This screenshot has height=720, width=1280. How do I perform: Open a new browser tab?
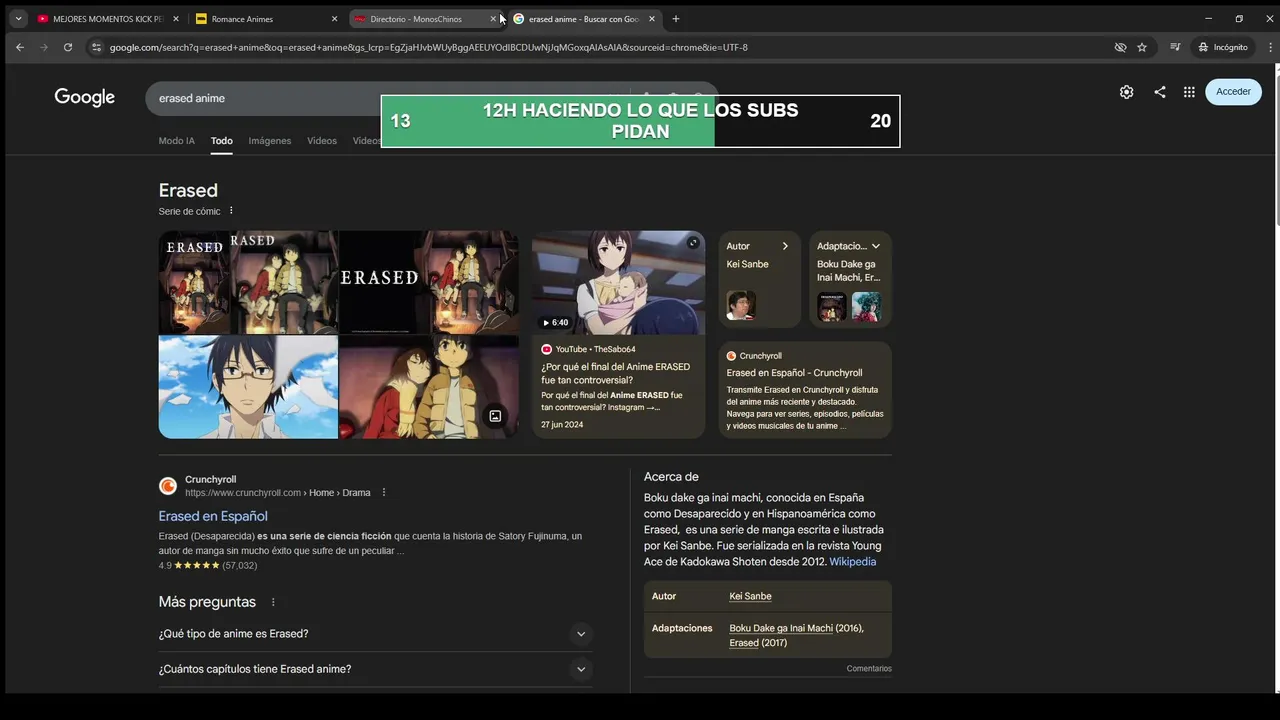pyautogui.click(x=676, y=19)
